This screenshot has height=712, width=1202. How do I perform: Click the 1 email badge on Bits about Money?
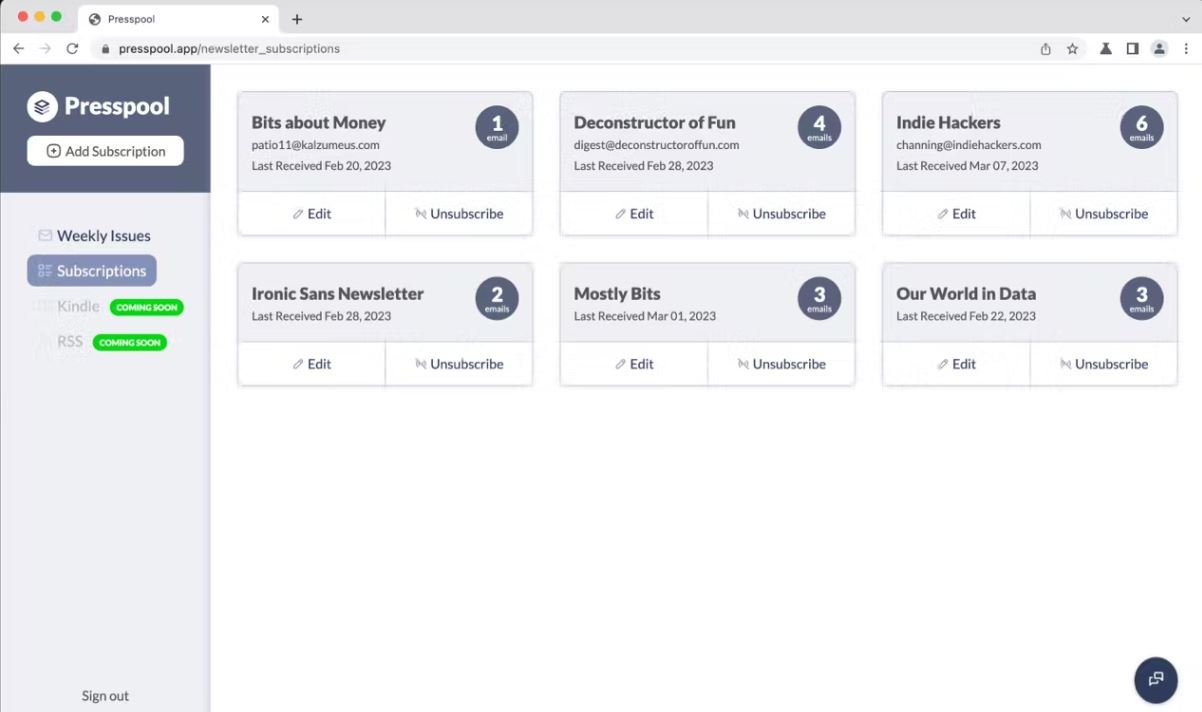click(497, 127)
